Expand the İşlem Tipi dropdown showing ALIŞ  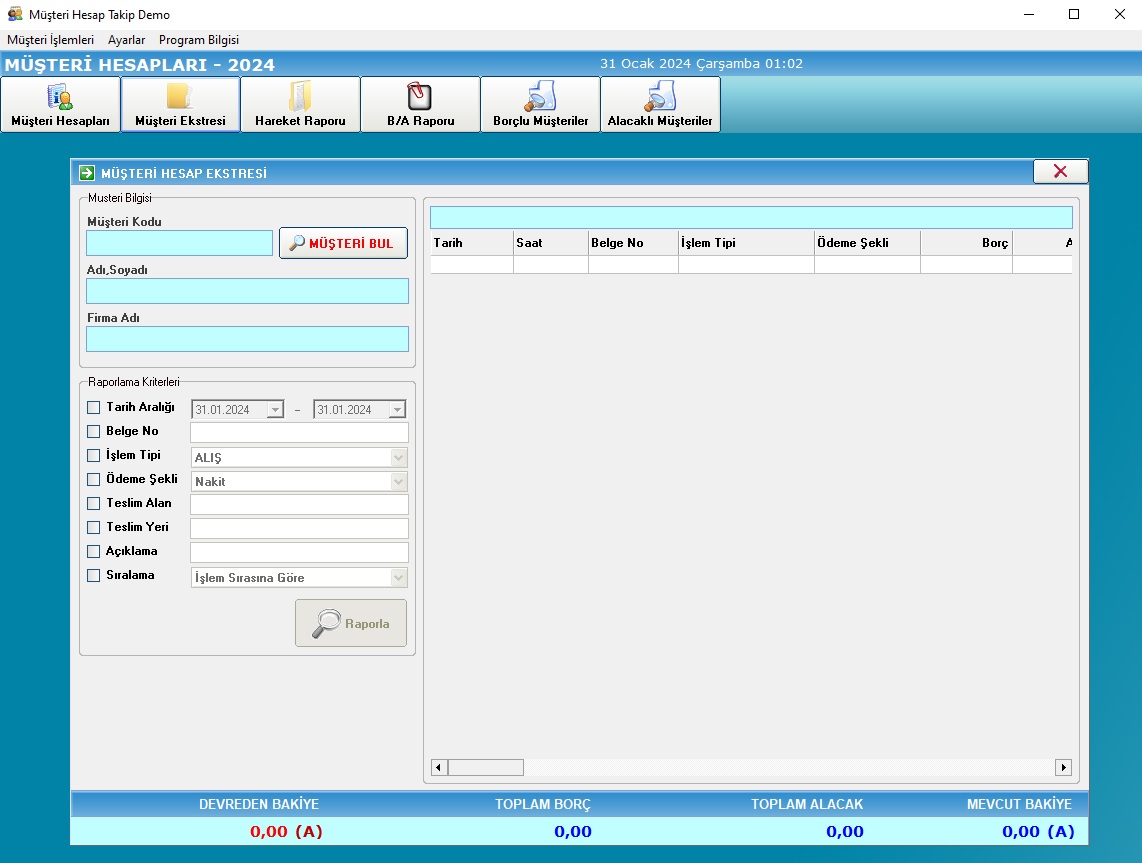click(398, 457)
